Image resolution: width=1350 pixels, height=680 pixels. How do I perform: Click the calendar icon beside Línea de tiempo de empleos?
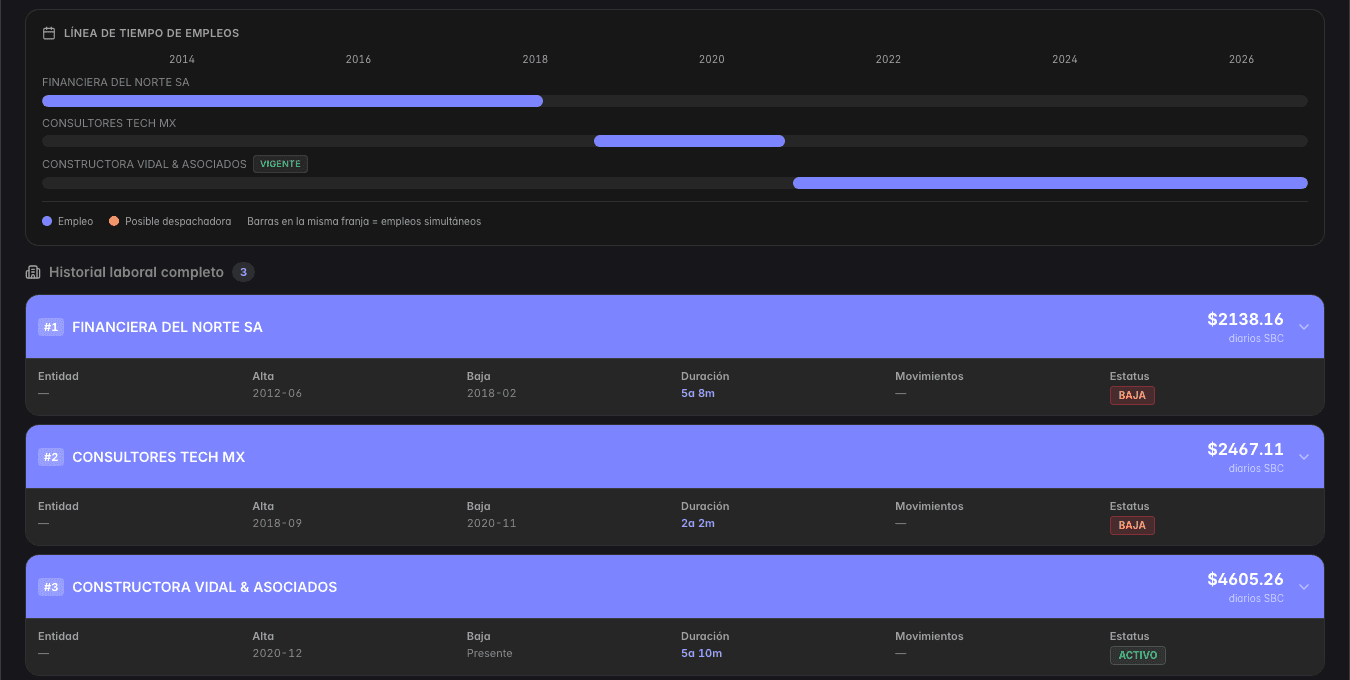point(49,33)
